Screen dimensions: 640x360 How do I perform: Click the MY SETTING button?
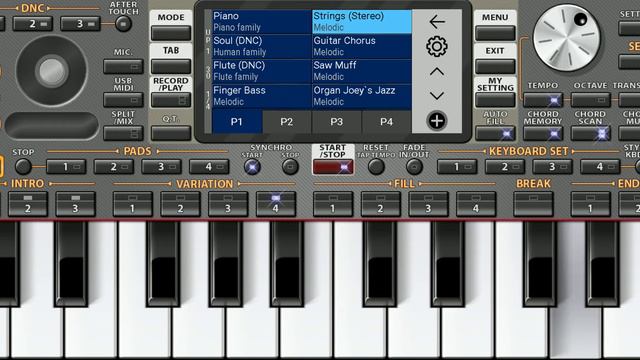(x=495, y=100)
